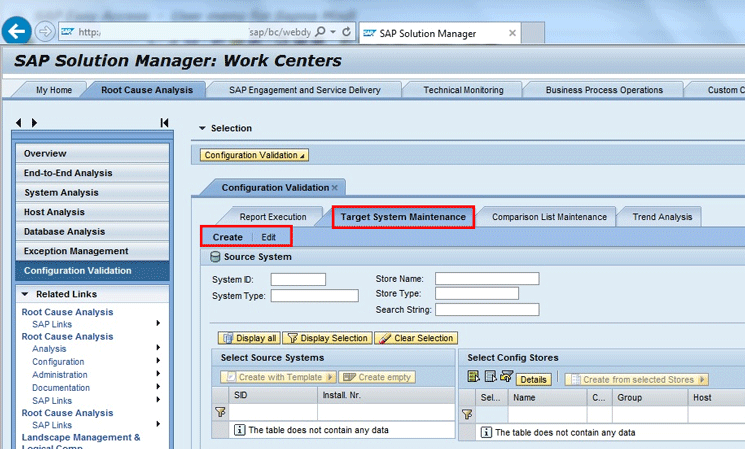
Task: Expand the Documentation submenu arrow
Action: (158, 386)
